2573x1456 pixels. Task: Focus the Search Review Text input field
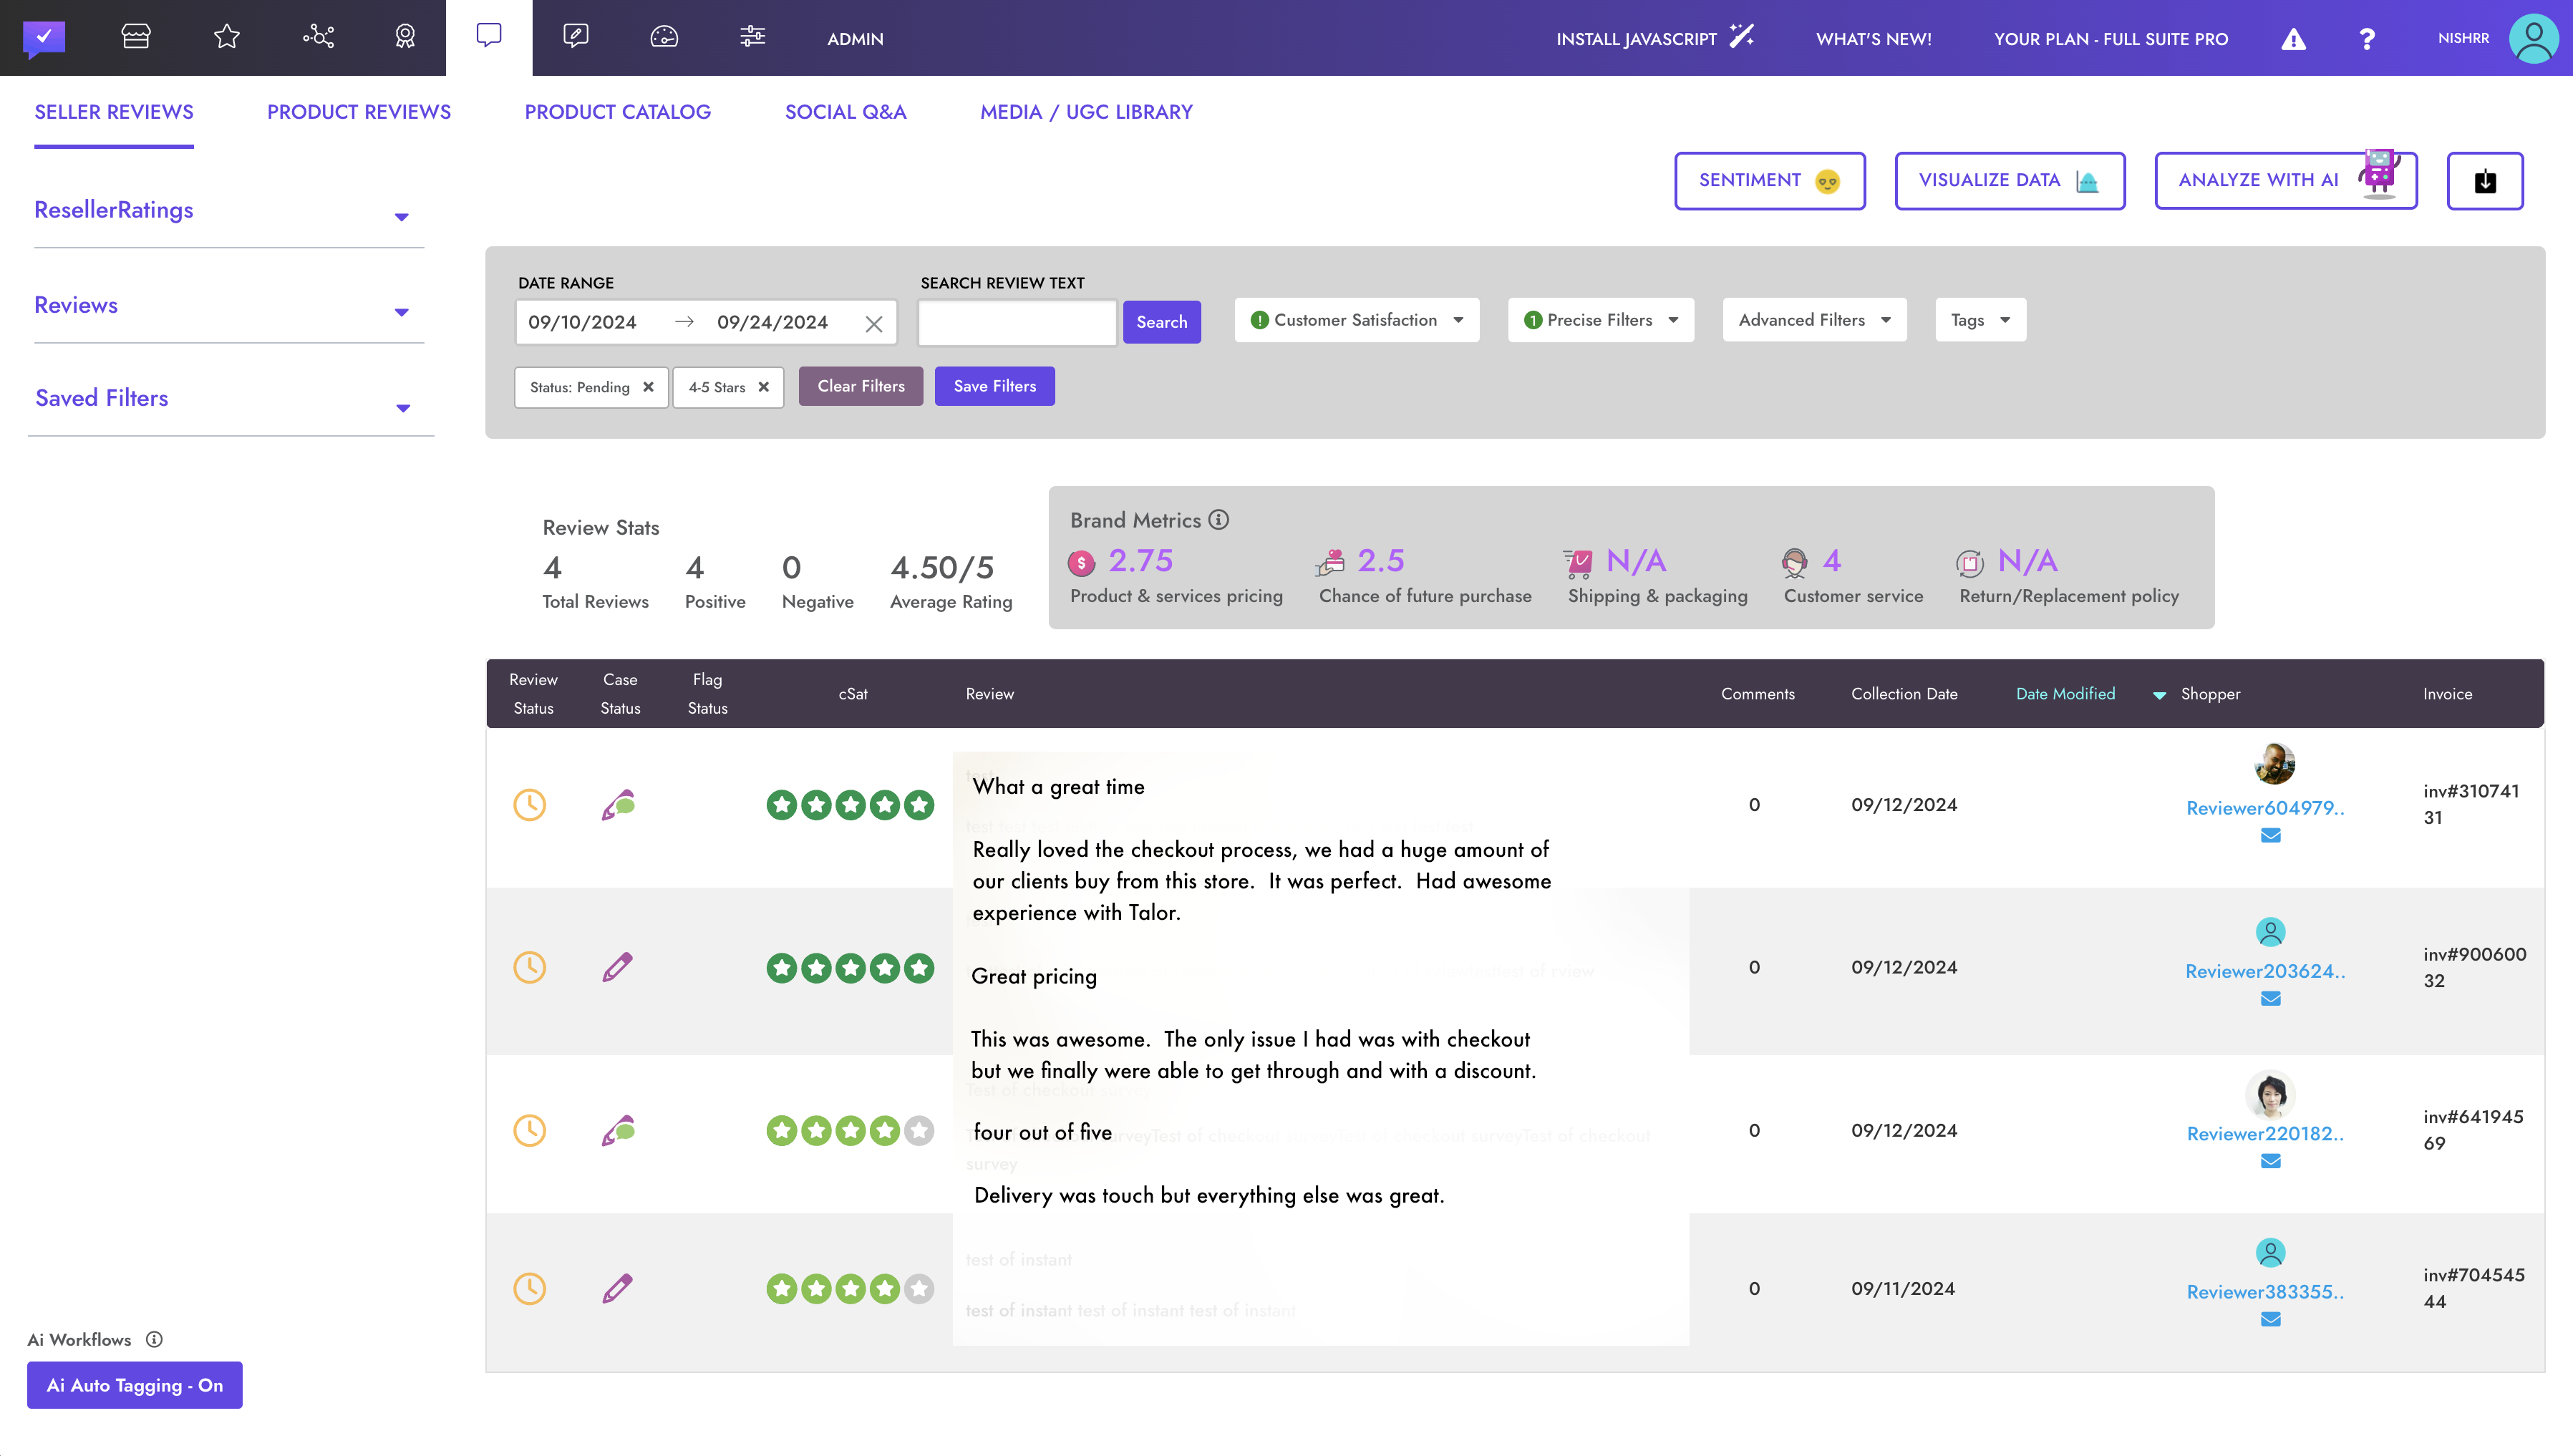[1017, 323]
